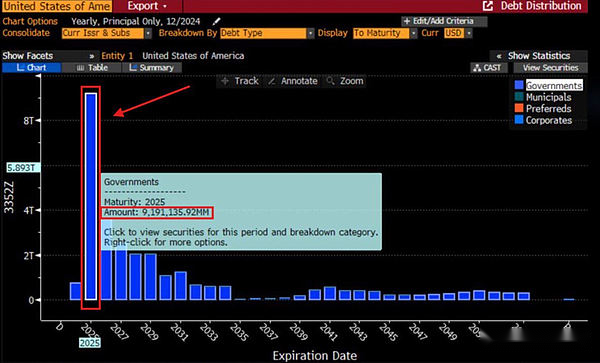Click the plus Edit/Add Criteria button
Viewport: 600px width, 363px height.
click(x=444, y=21)
